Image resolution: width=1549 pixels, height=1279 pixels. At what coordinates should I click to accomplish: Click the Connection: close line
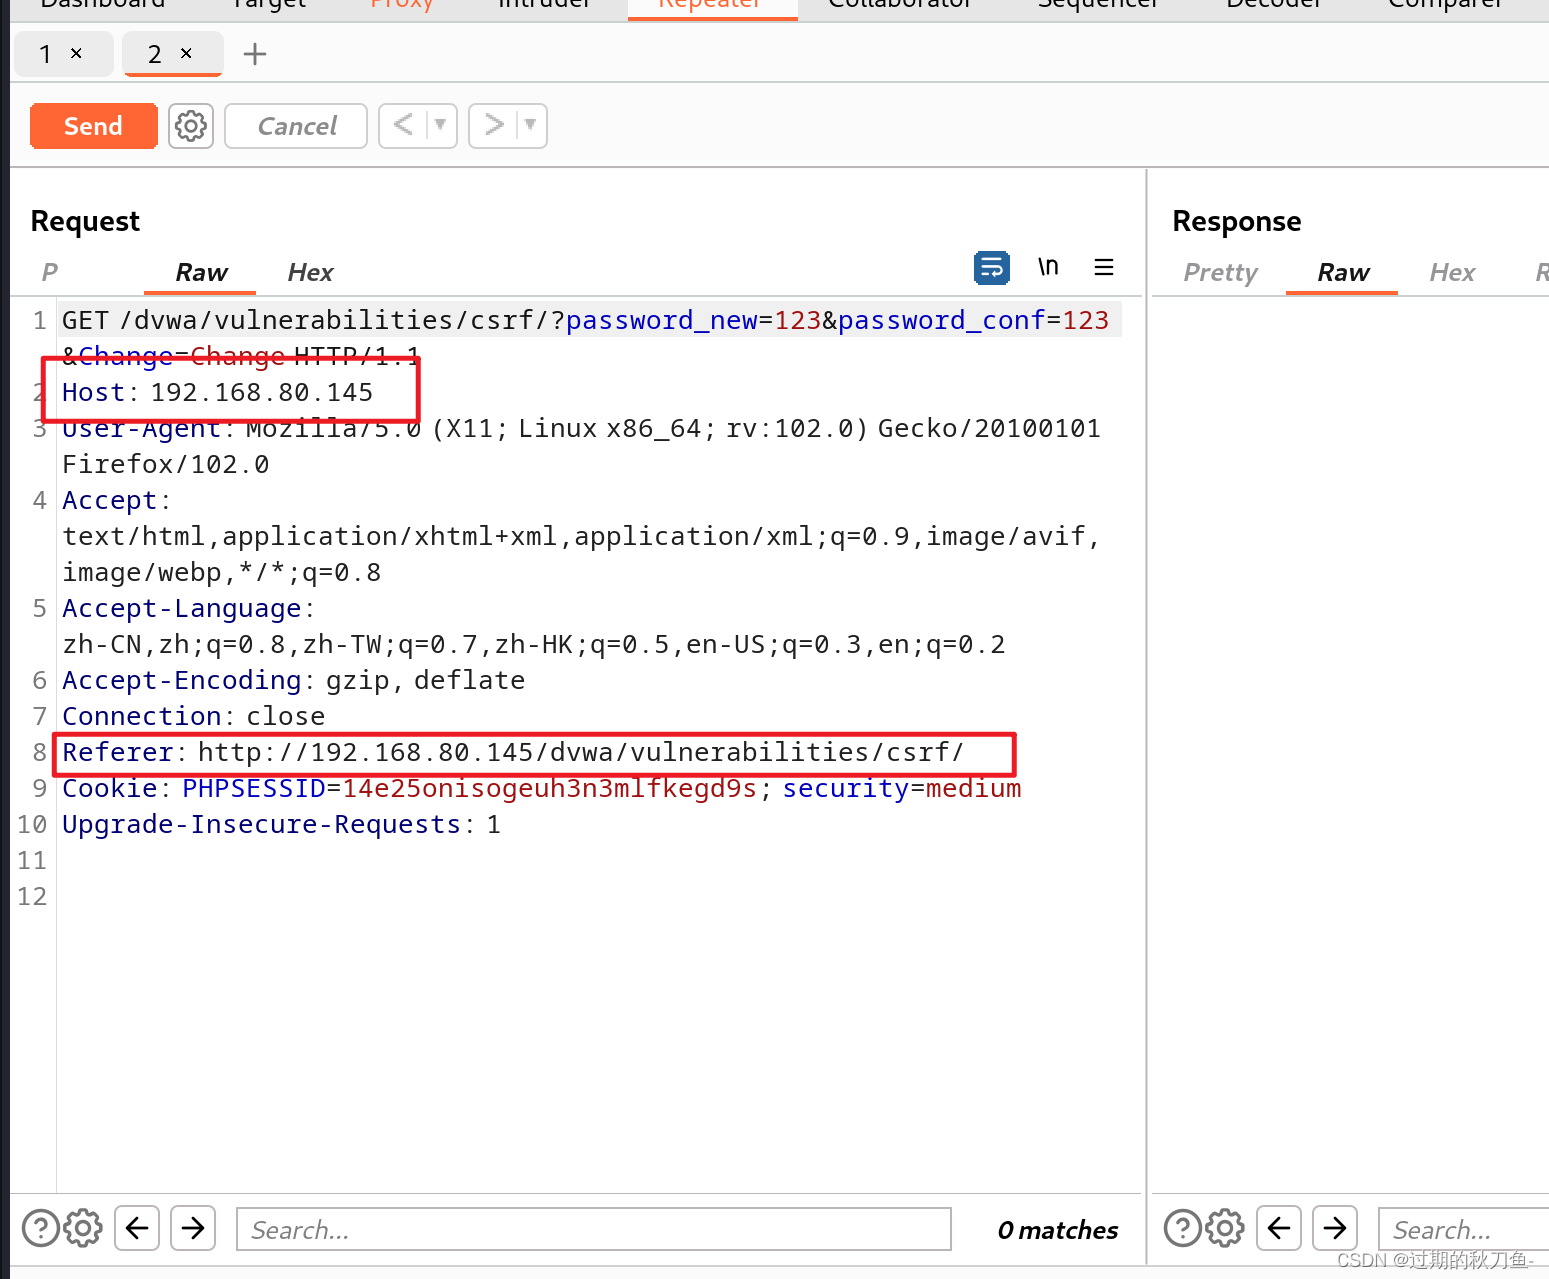tap(193, 716)
